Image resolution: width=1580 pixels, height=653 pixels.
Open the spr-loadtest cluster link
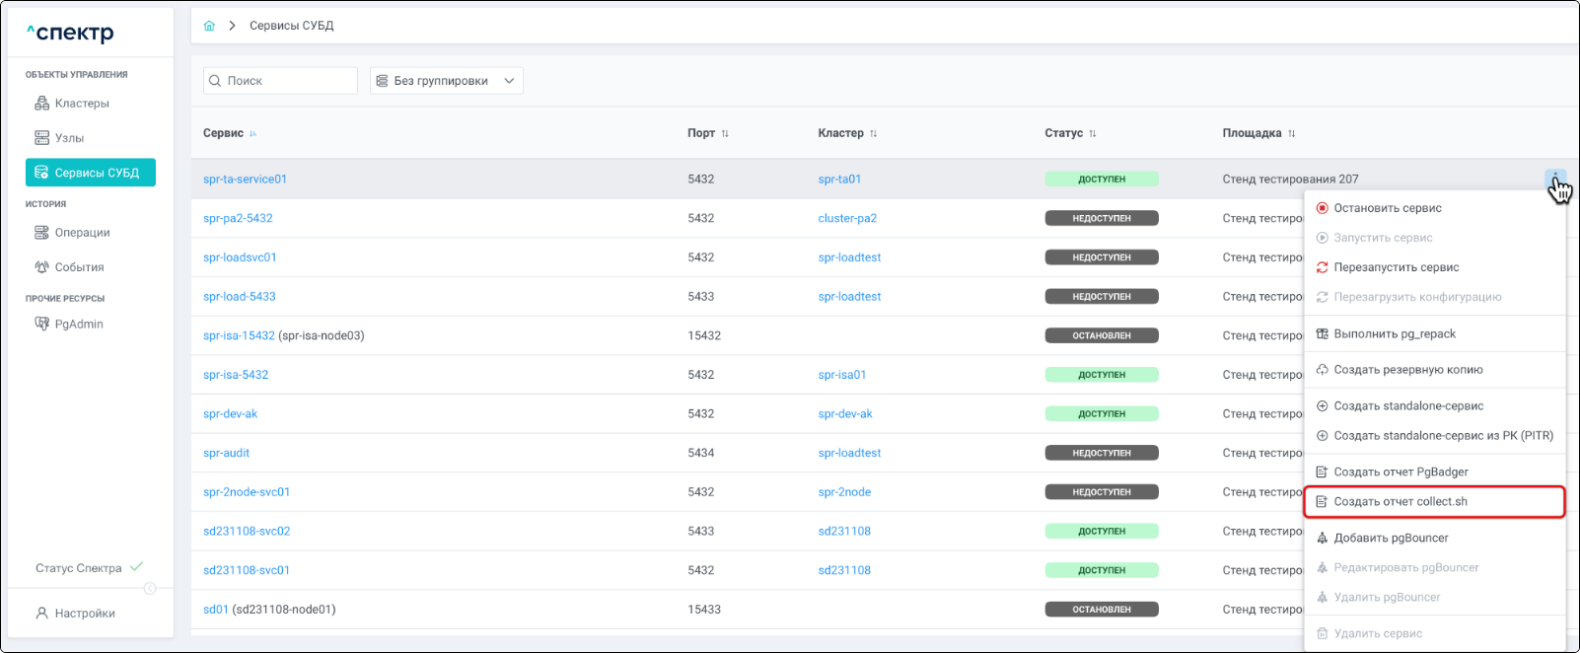pyautogui.click(x=849, y=257)
